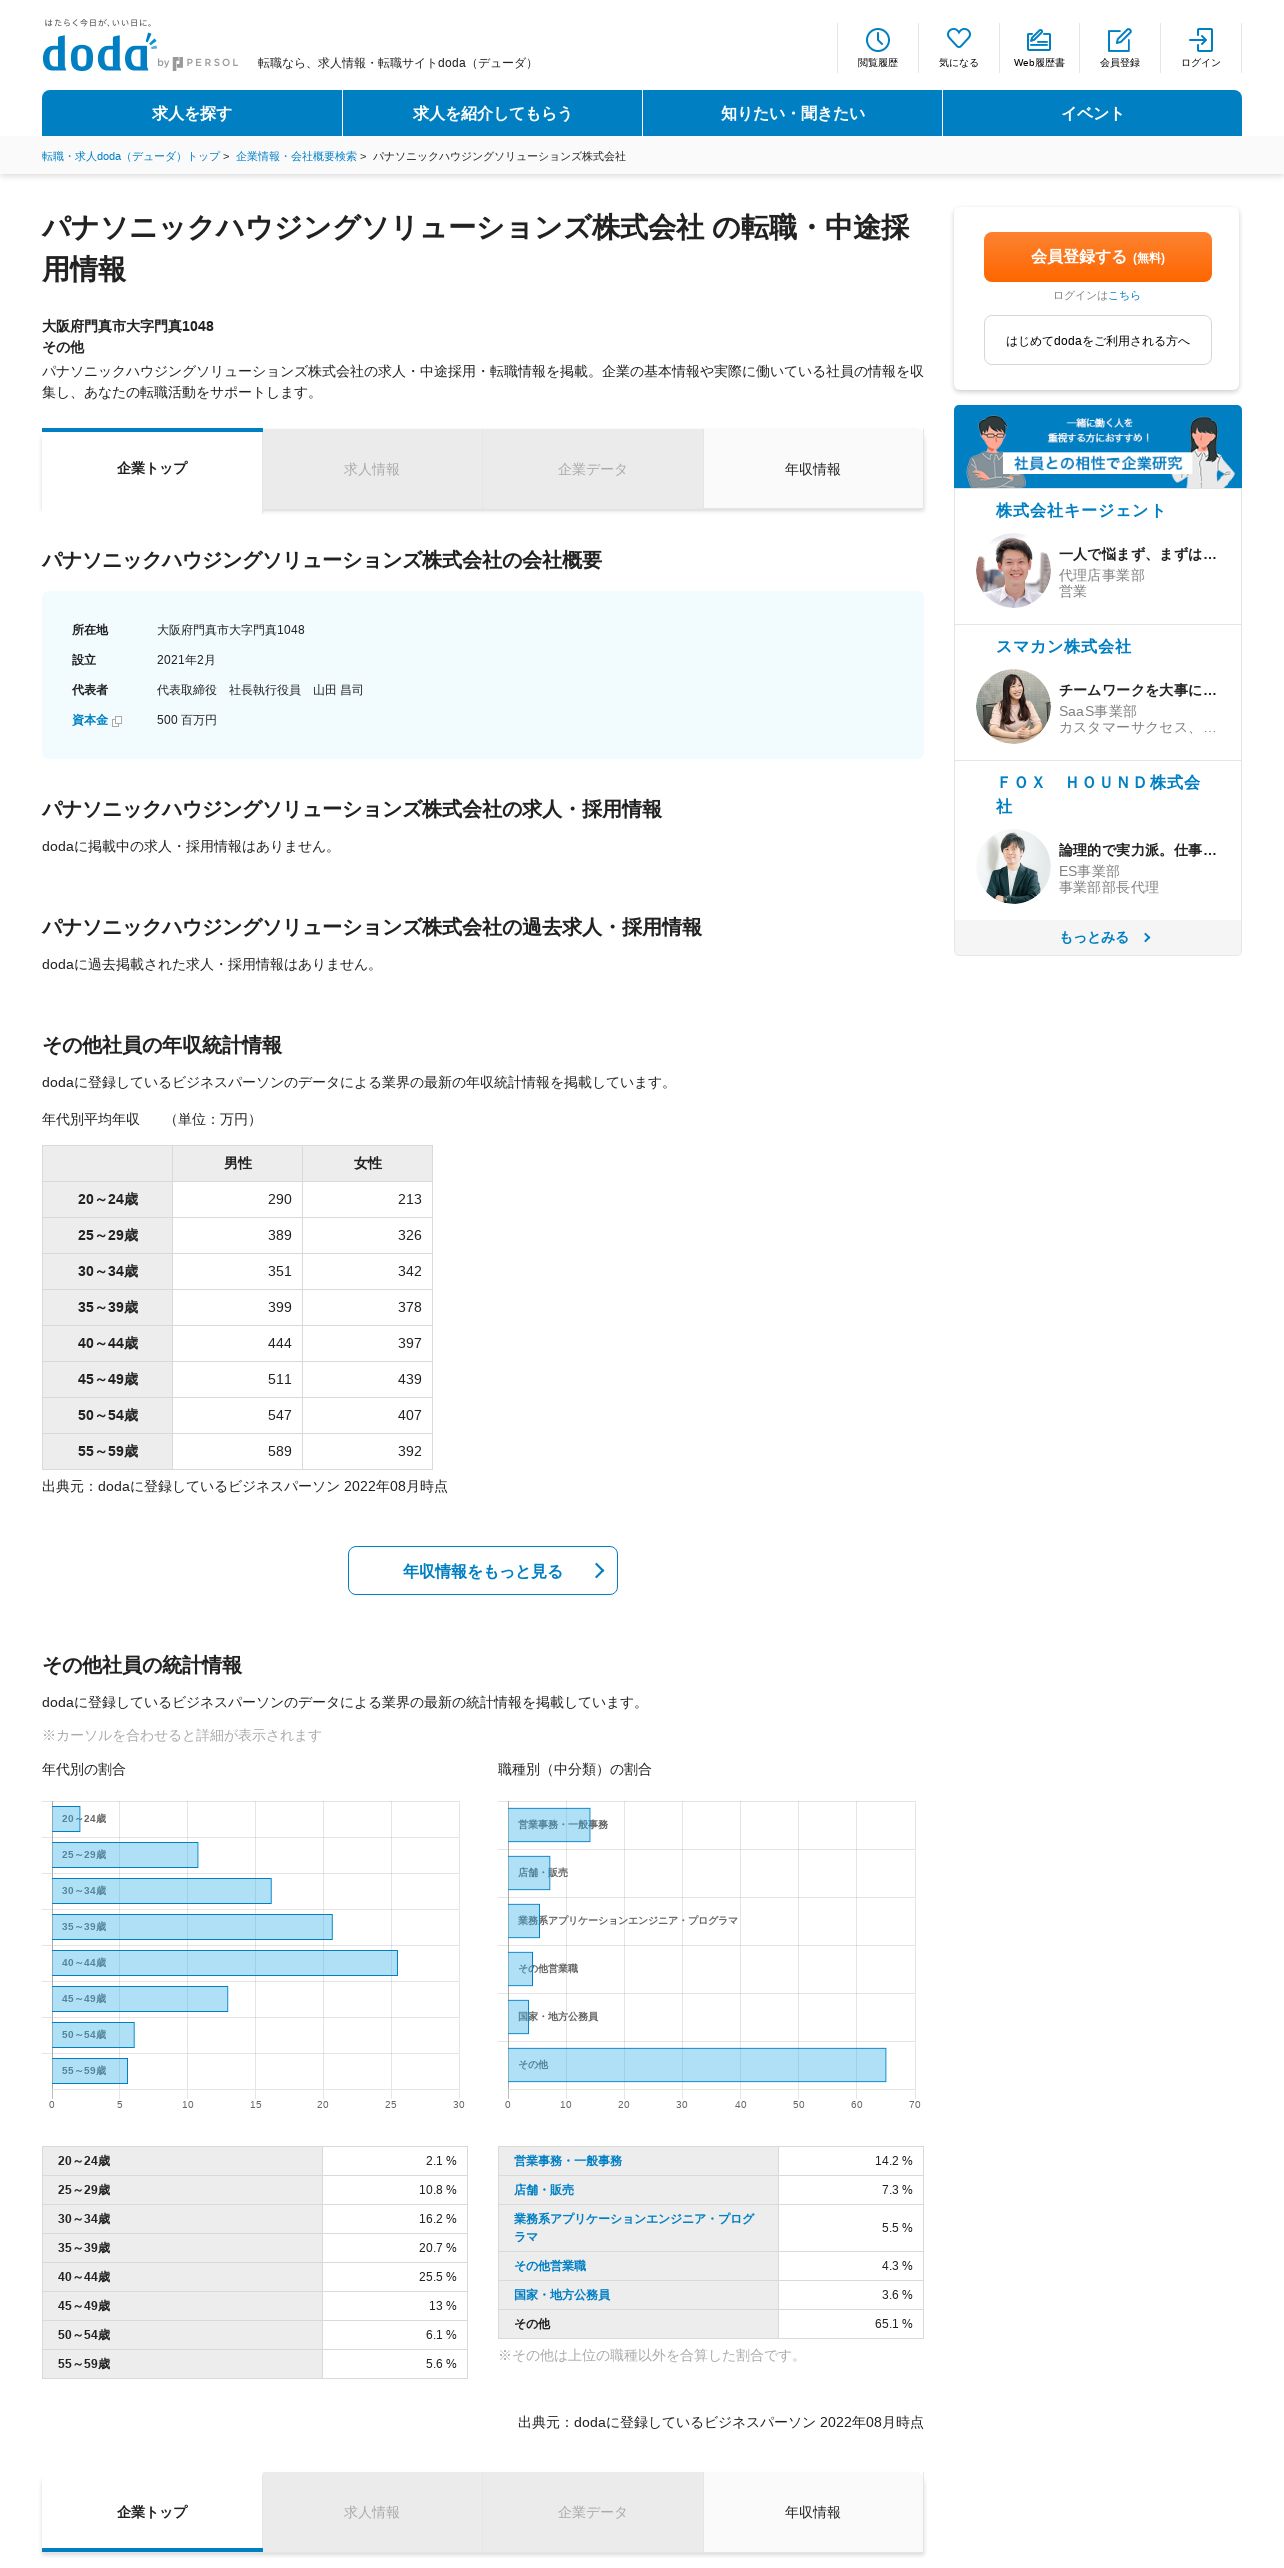Viewport: 1284px width, 2568px height.
Task: Click the その他 bar in job chart
Action: (697, 2064)
